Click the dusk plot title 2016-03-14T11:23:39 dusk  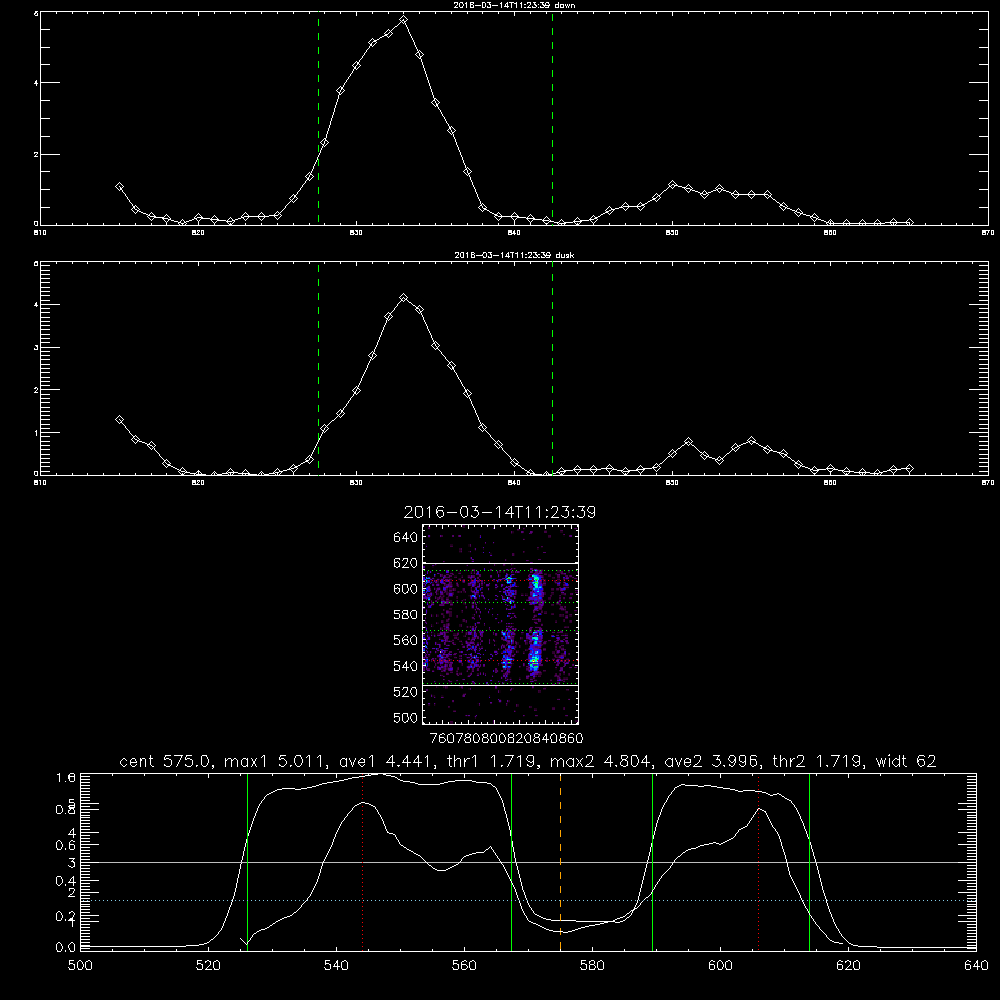514,255
